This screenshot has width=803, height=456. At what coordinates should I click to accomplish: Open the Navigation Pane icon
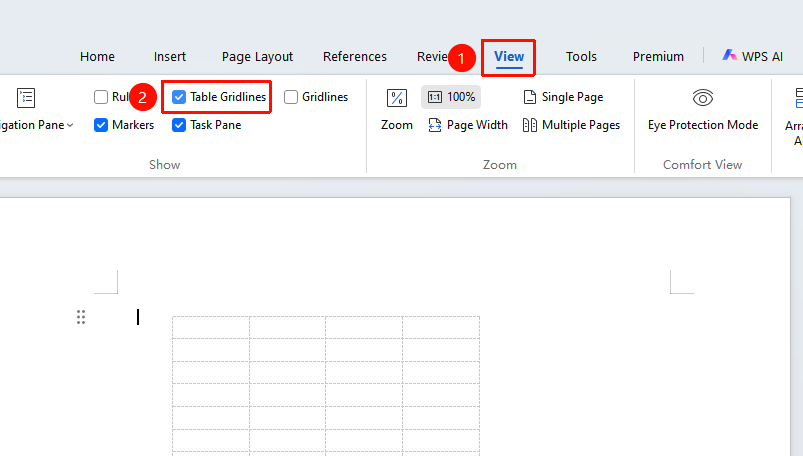(x=26, y=98)
